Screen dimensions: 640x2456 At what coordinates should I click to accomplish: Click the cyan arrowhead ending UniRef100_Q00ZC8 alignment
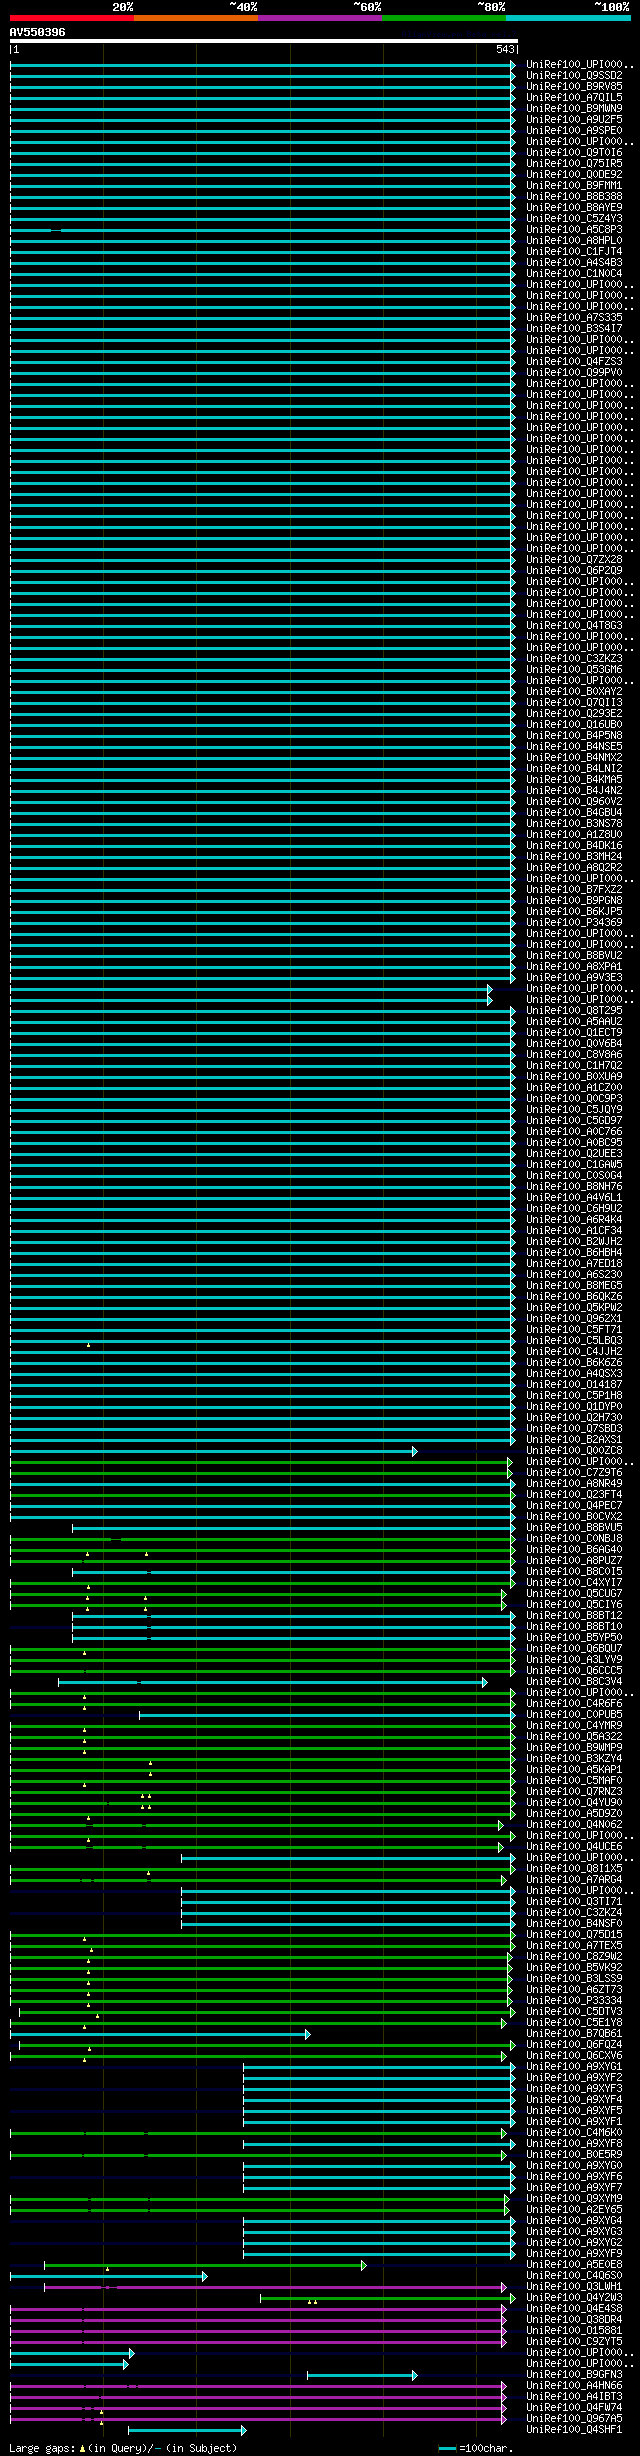[414, 1451]
